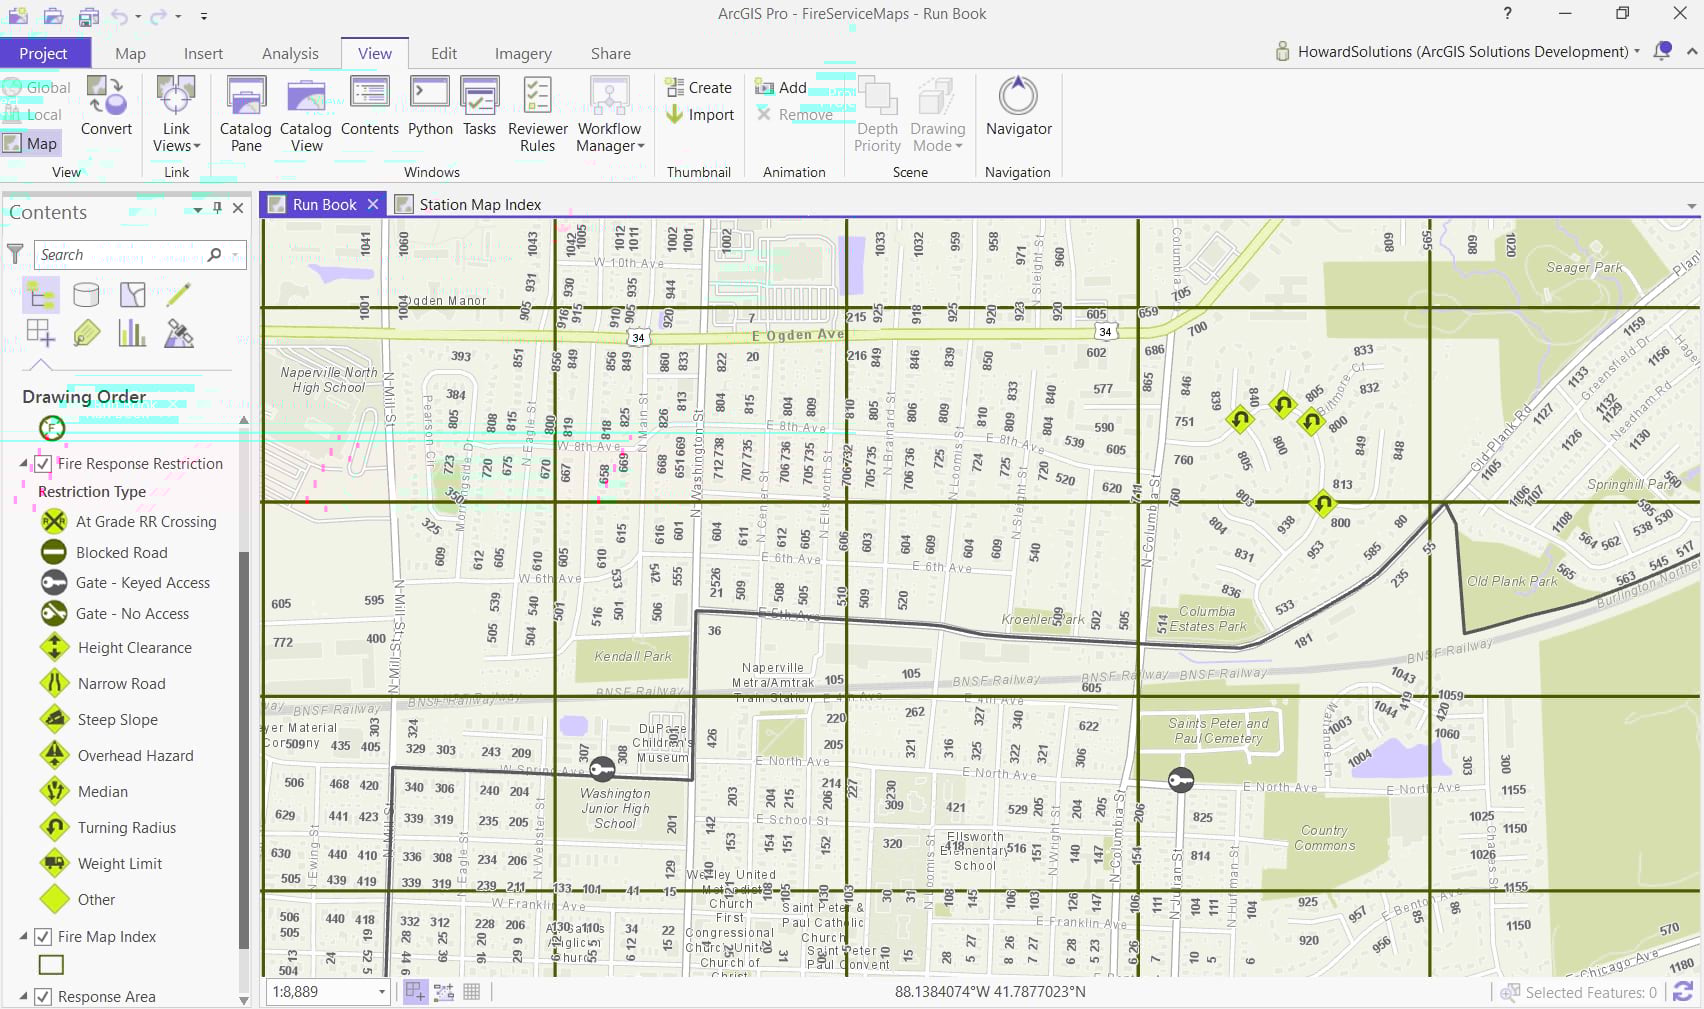The height and width of the screenshot is (1009, 1704).
Task: Collapse the Response Area layer
Action: (x=23, y=997)
